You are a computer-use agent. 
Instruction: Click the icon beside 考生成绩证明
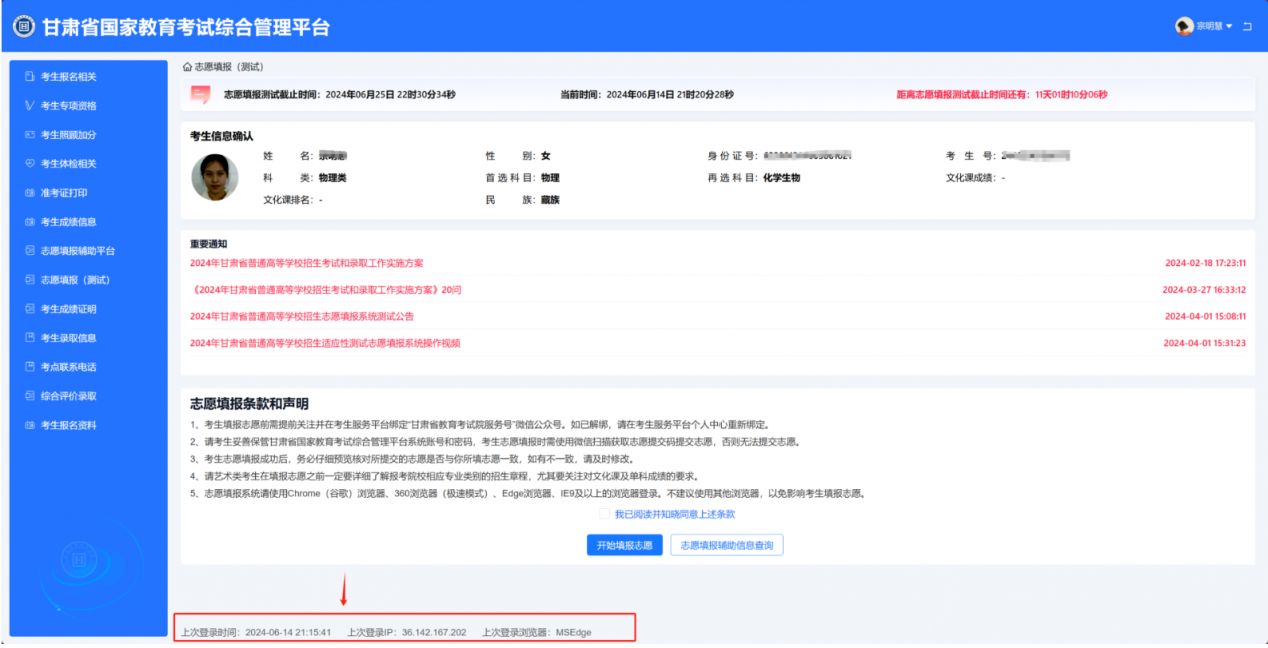(30, 308)
